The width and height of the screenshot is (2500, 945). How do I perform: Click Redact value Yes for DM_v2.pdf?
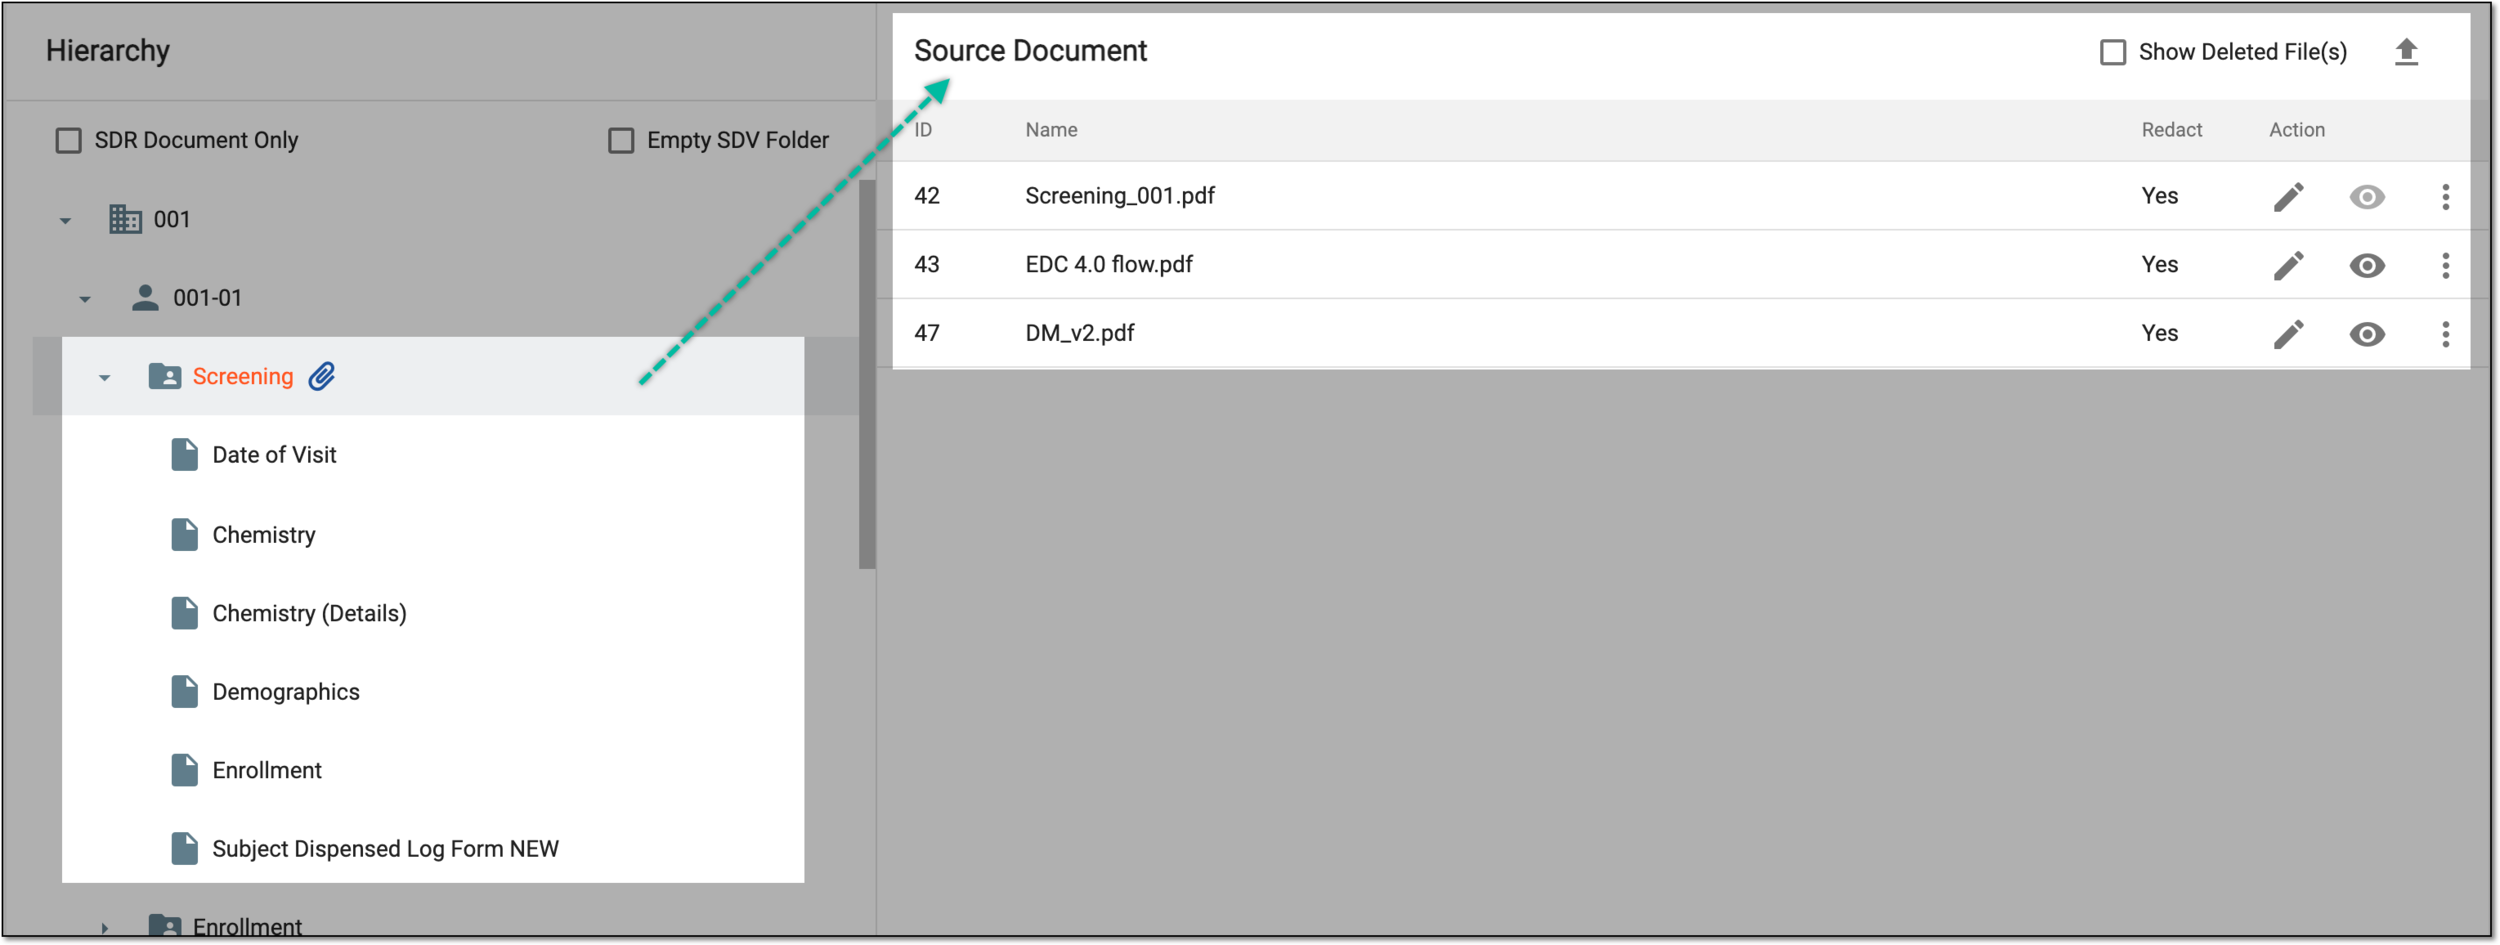[2159, 333]
